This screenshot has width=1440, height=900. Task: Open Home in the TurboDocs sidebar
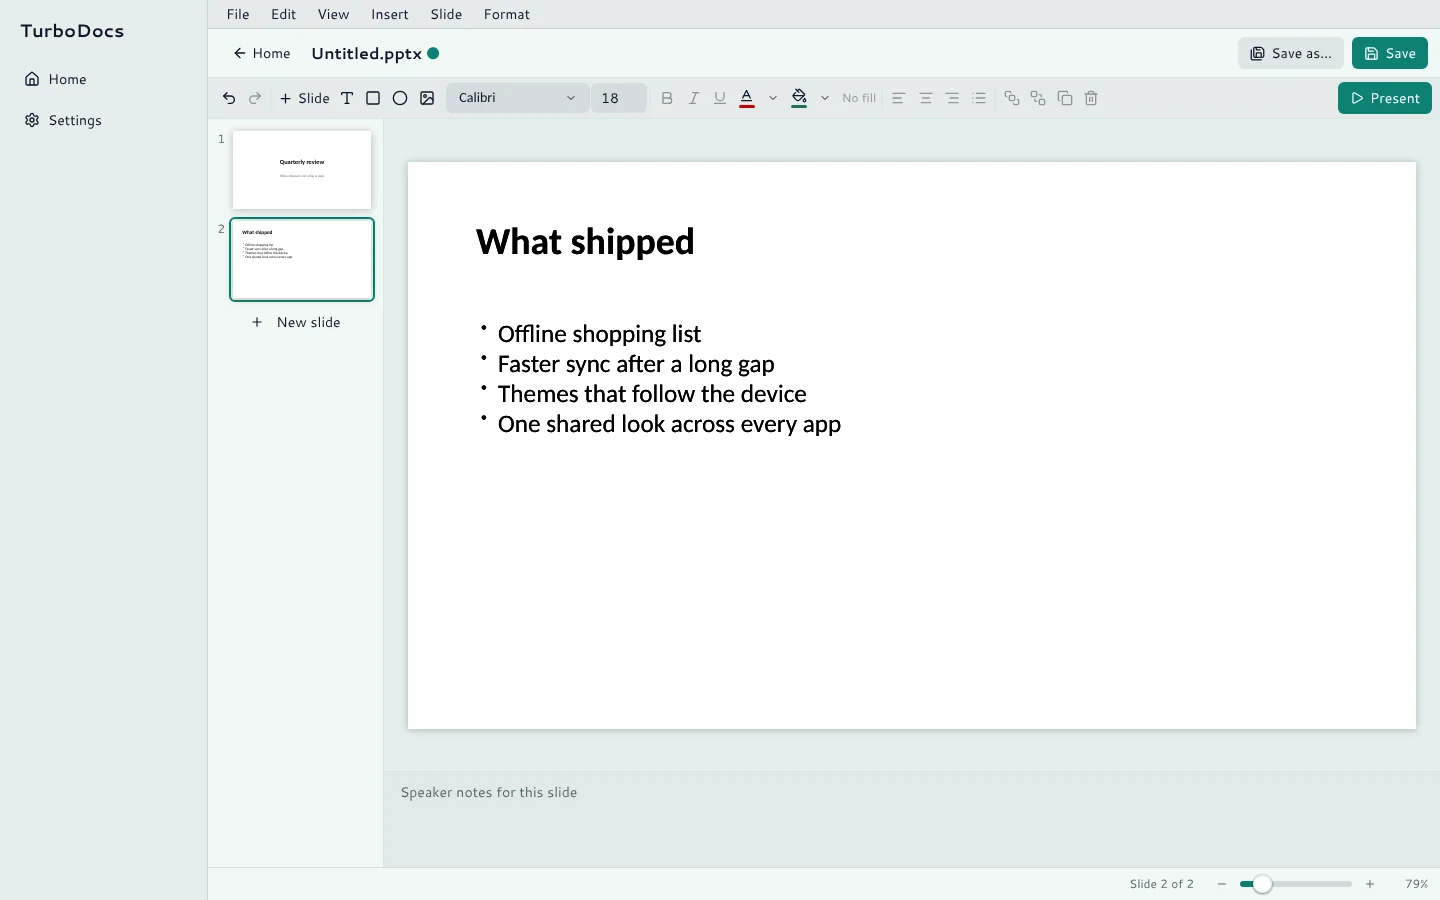point(103,79)
